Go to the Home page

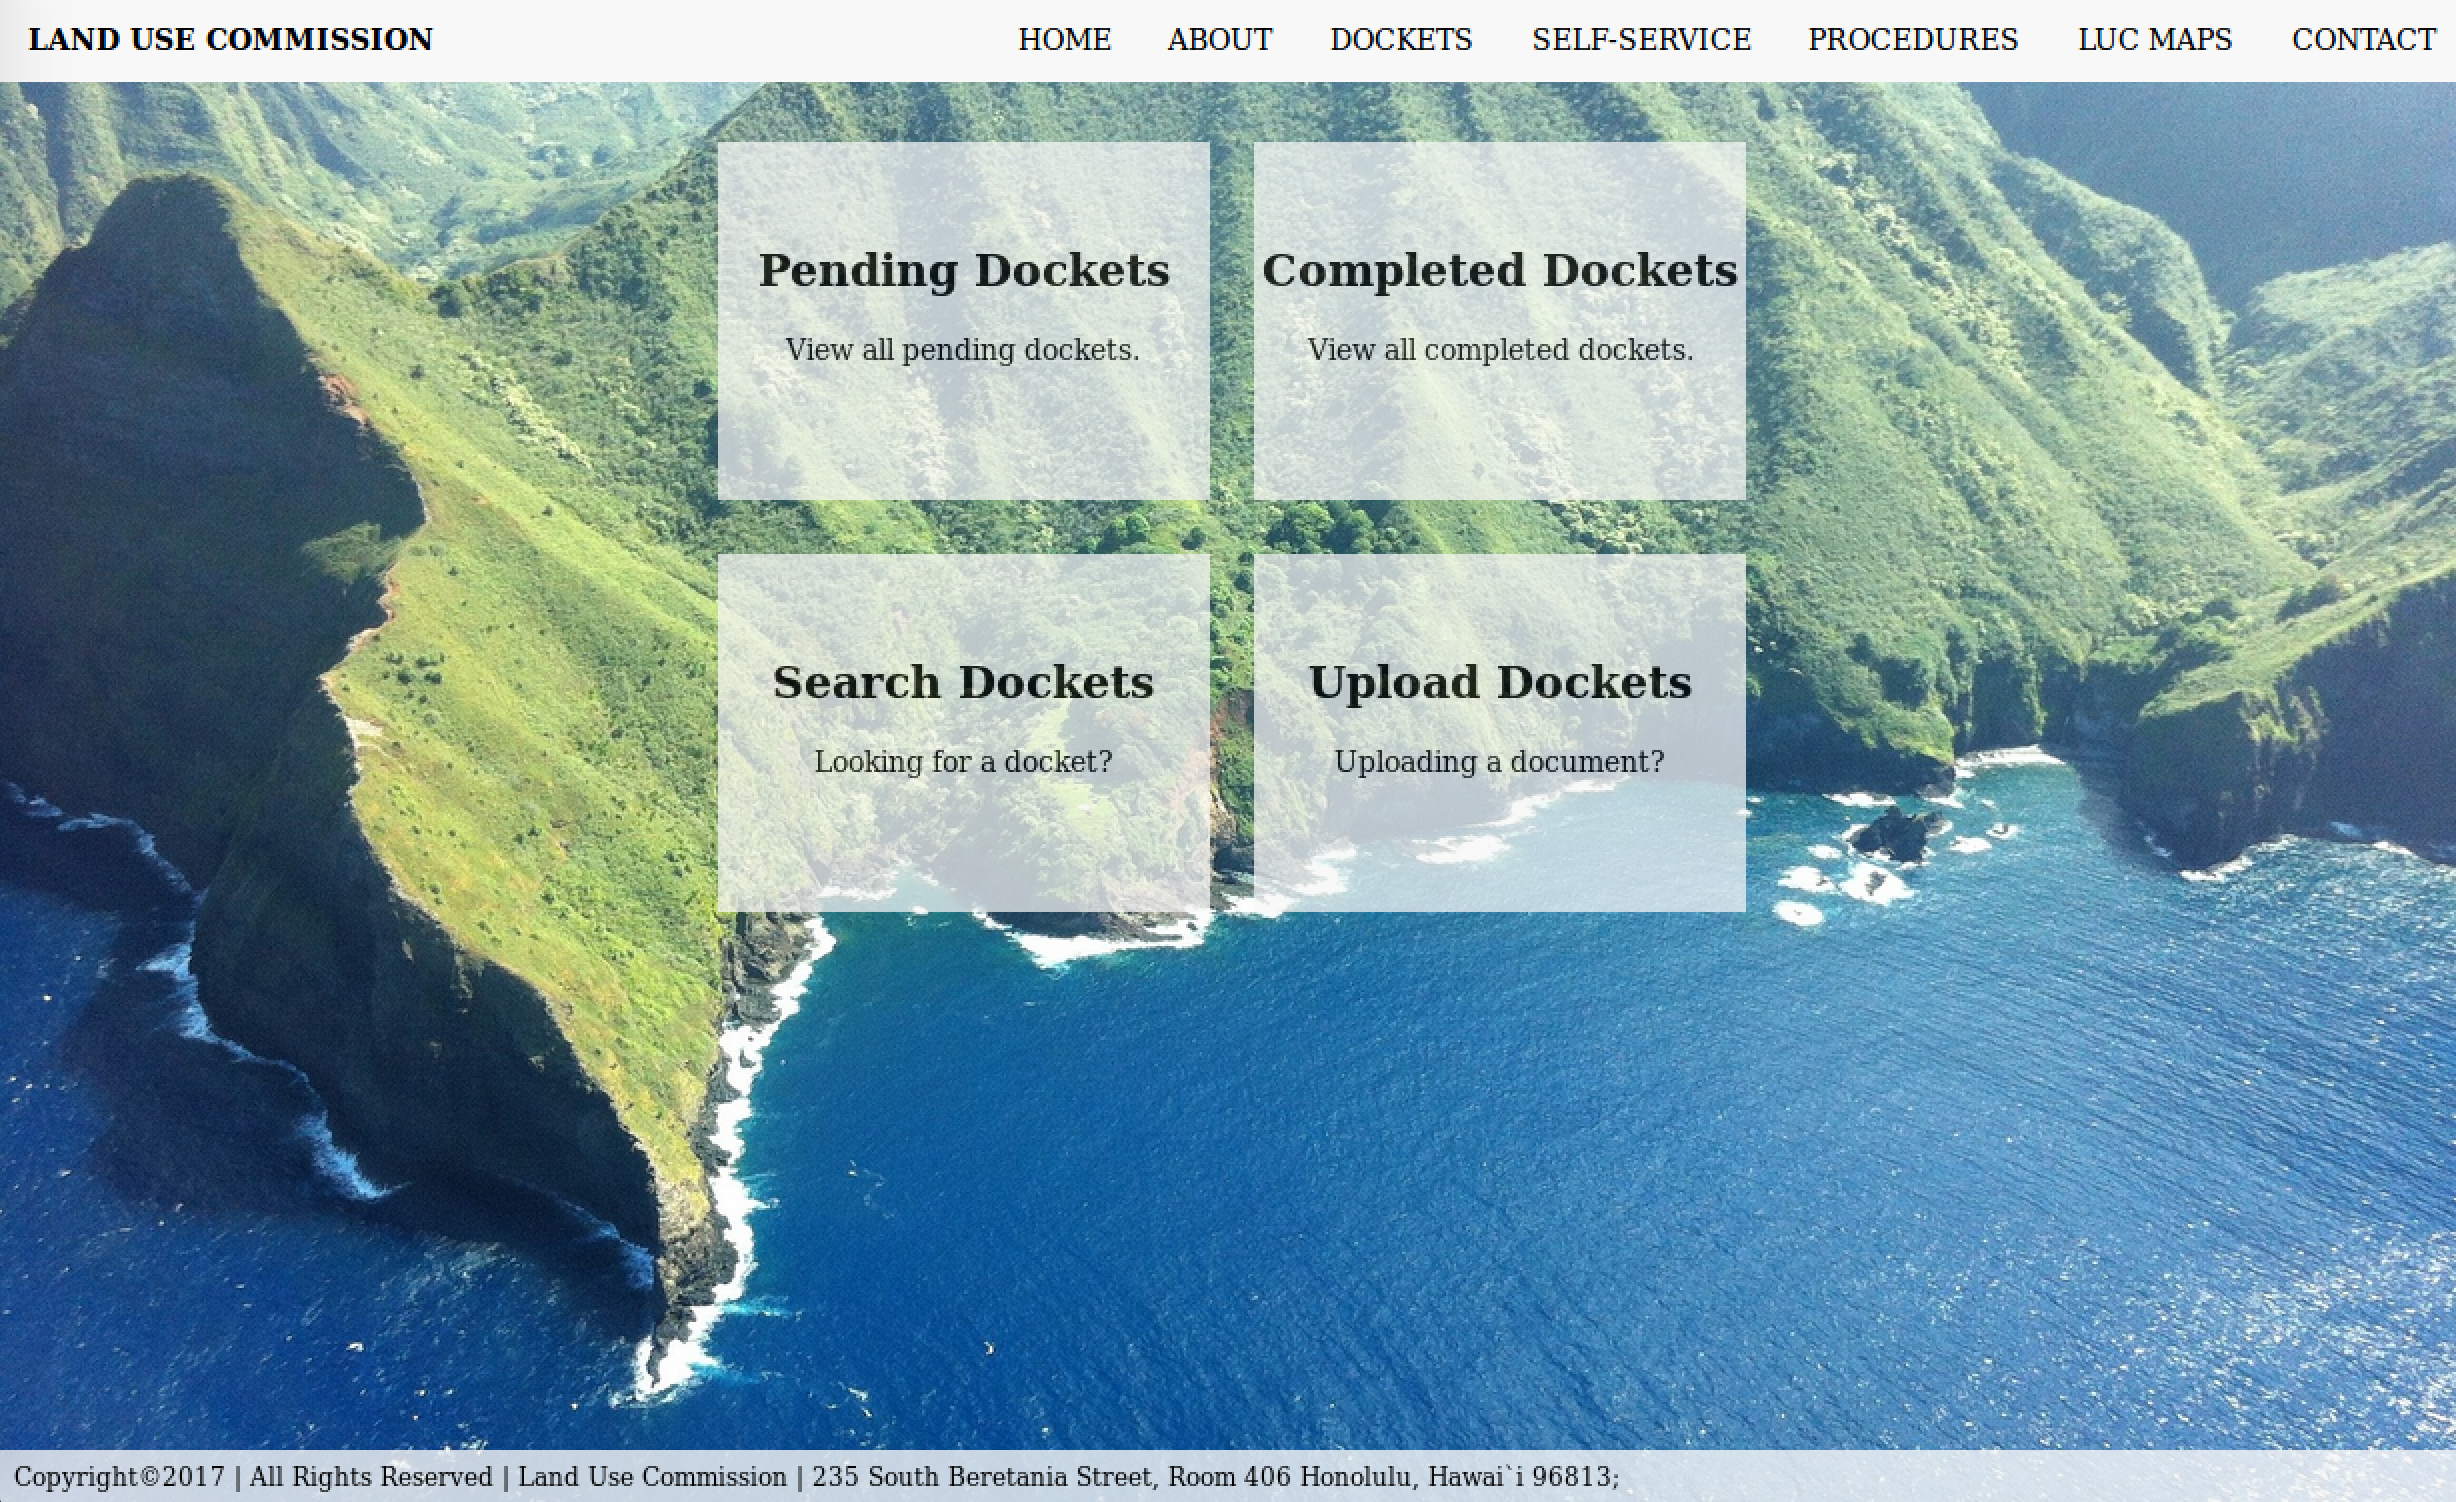[x=1064, y=40]
